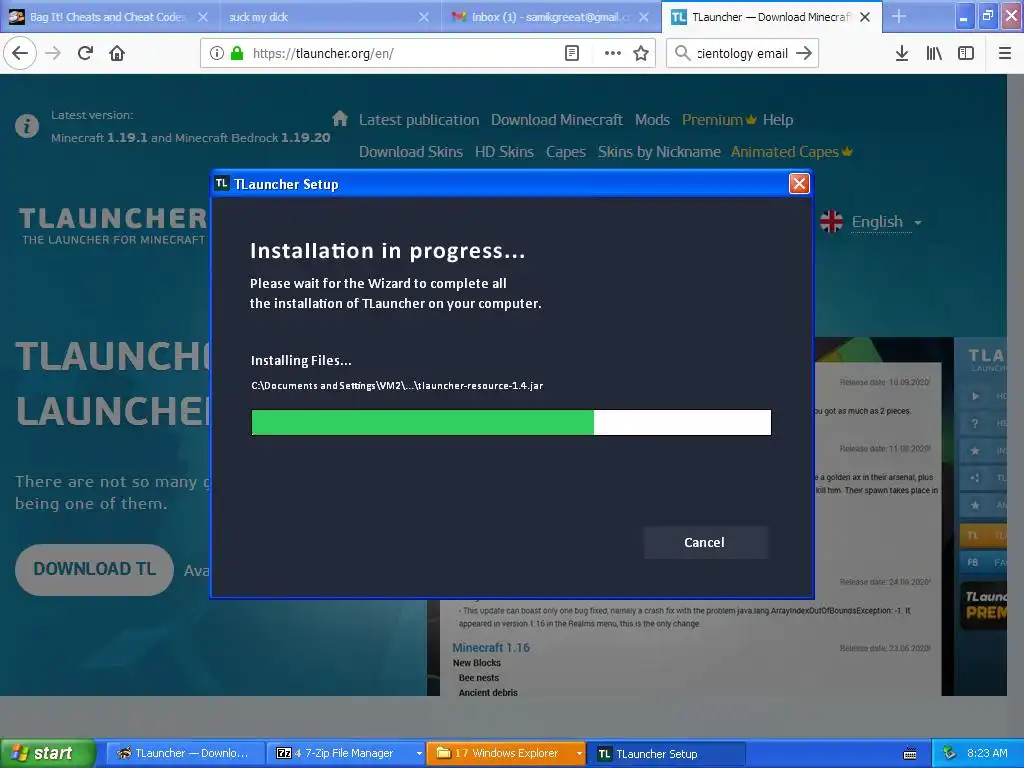
Task: Reload the tlauncher.org page
Action: click(85, 53)
